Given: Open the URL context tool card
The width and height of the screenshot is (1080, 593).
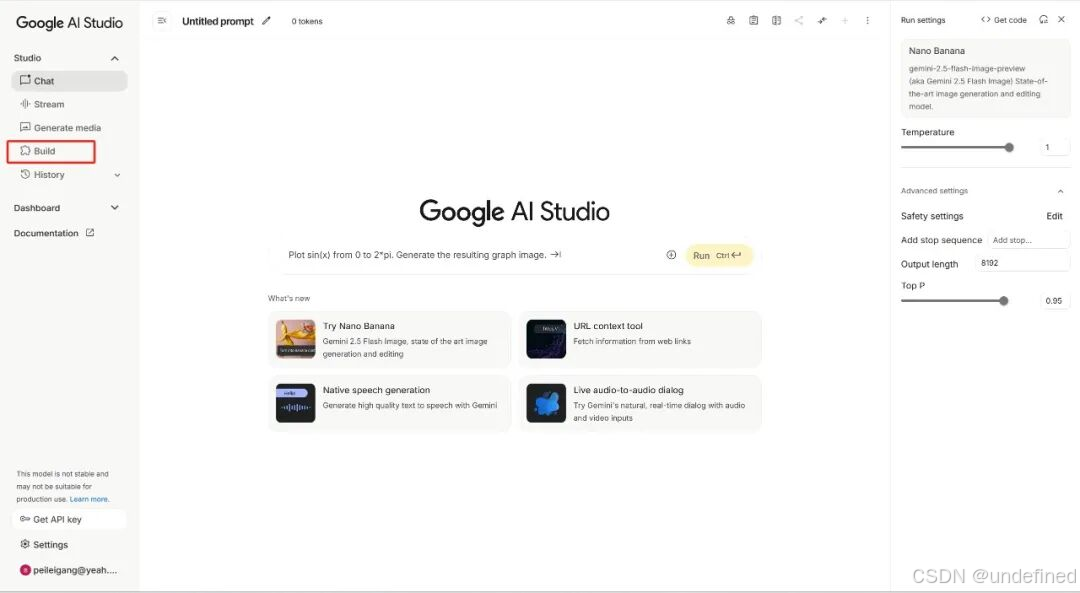Looking at the screenshot, I should tap(640, 340).
